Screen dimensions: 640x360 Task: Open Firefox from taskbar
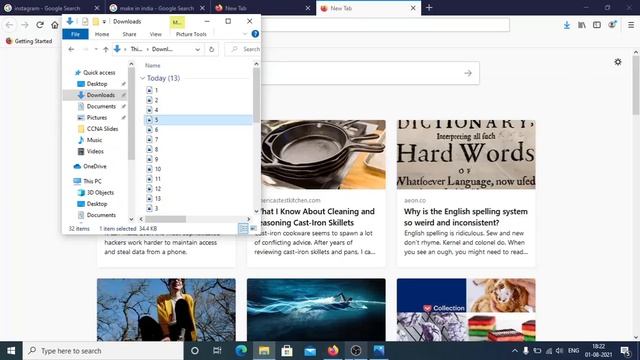click(333, 351)
